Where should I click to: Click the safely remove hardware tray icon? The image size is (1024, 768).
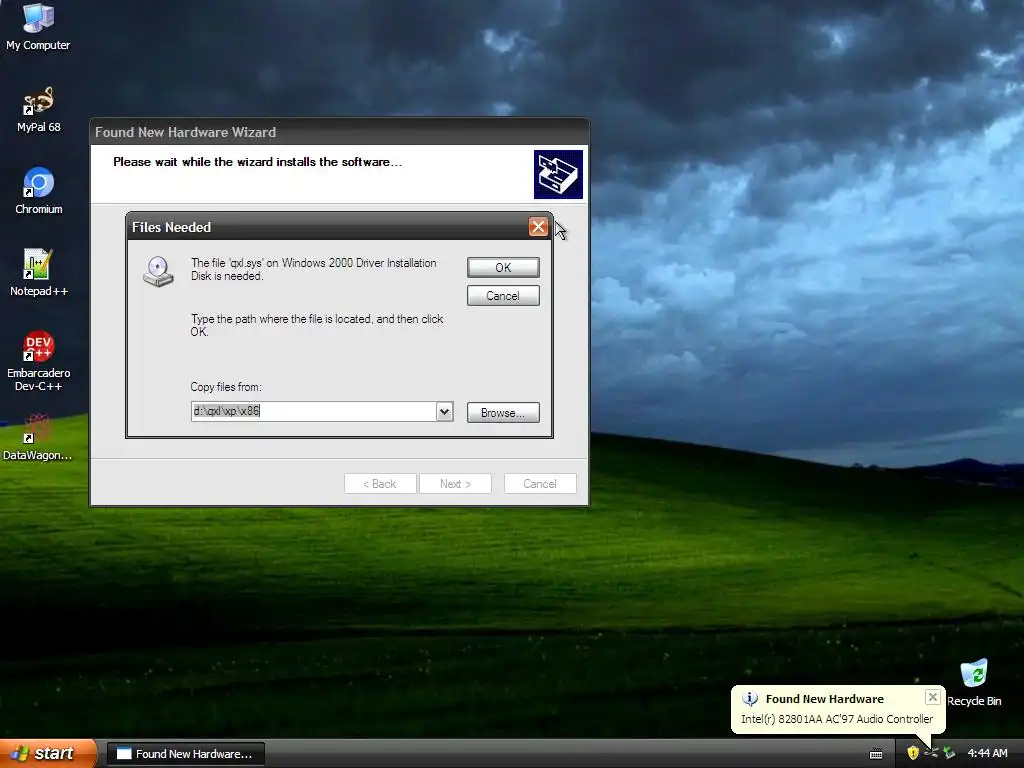coord(949,753)
